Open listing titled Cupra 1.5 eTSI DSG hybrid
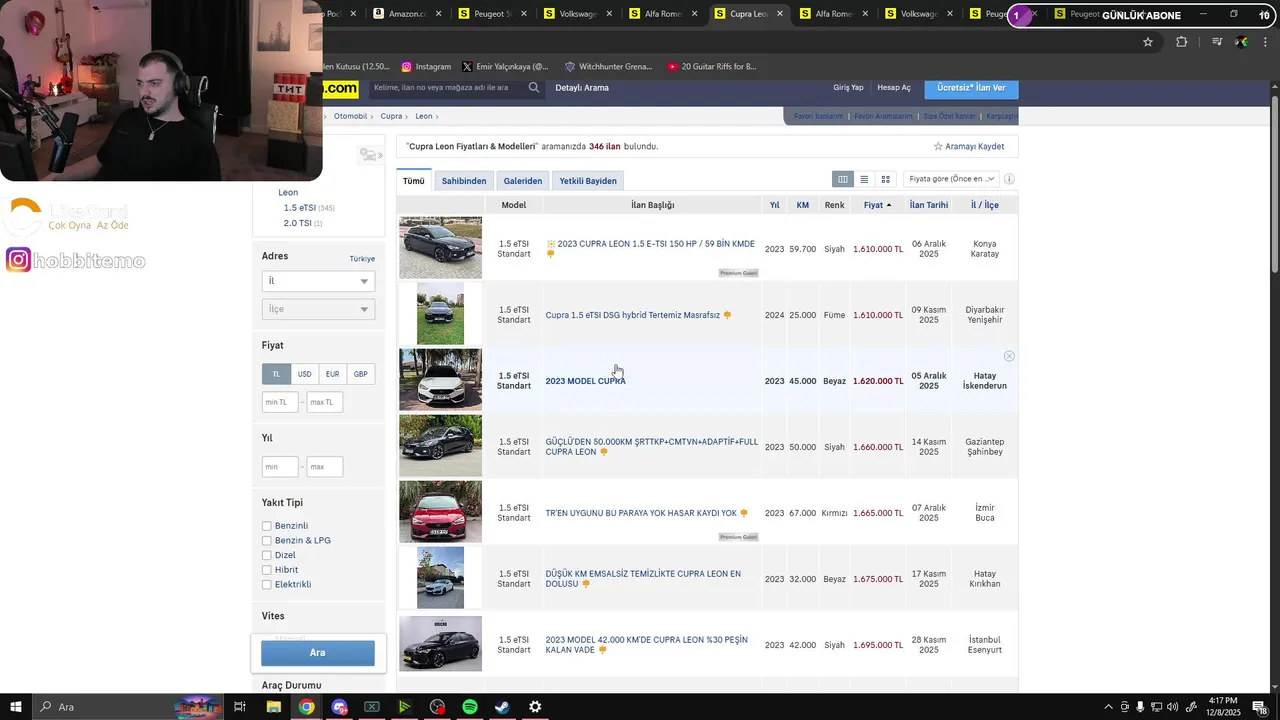Image resolution: width=1280 pixels, height=720 pixels. 632,315
